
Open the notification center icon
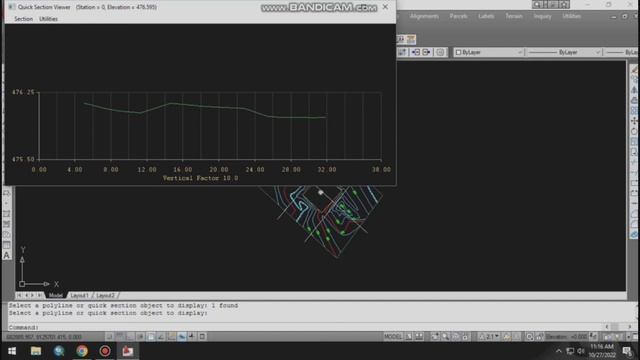click(627, 351)
